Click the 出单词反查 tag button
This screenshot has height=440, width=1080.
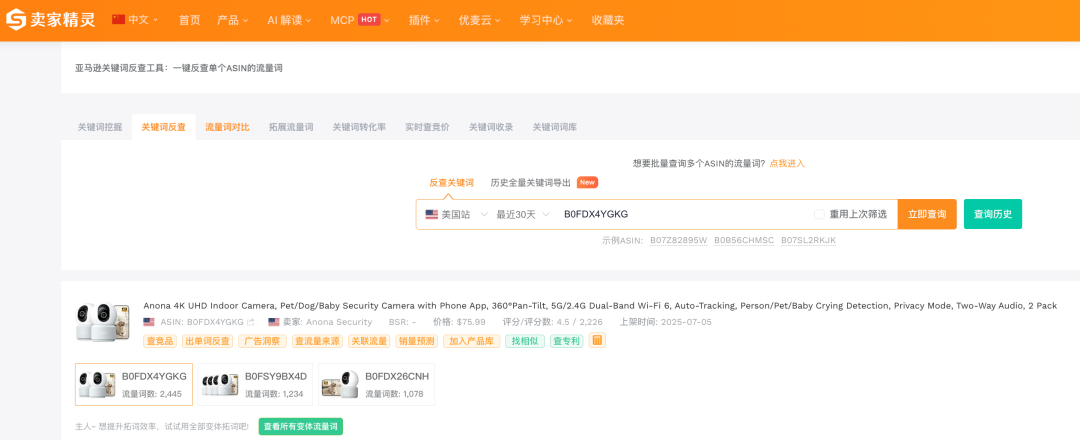pos(207,341)
